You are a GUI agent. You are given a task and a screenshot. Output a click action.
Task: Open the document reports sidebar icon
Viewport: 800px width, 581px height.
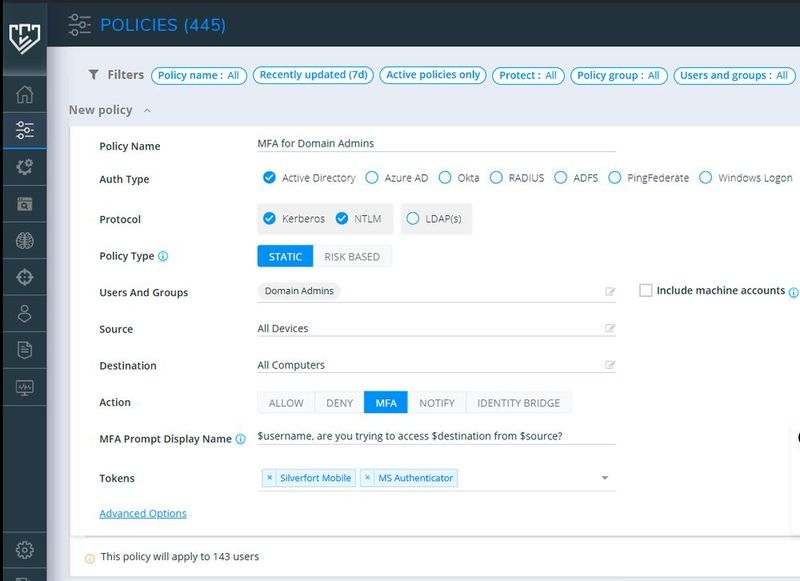coord(24,350)
